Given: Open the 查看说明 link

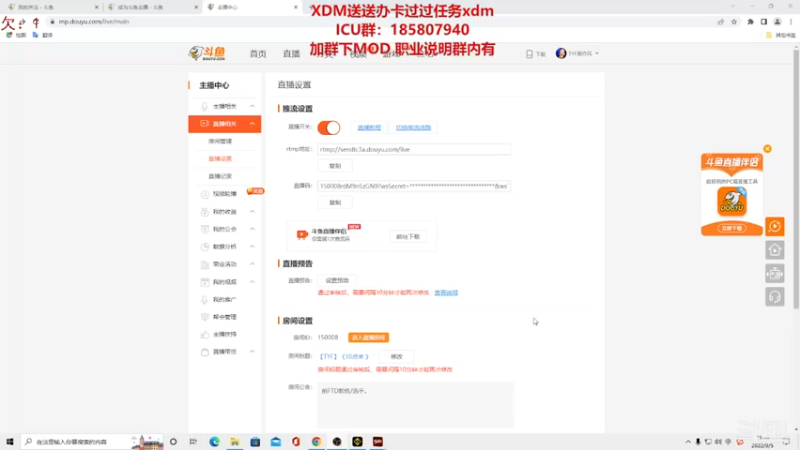Looking at the screenshot, I should click(x=446, y=293).
